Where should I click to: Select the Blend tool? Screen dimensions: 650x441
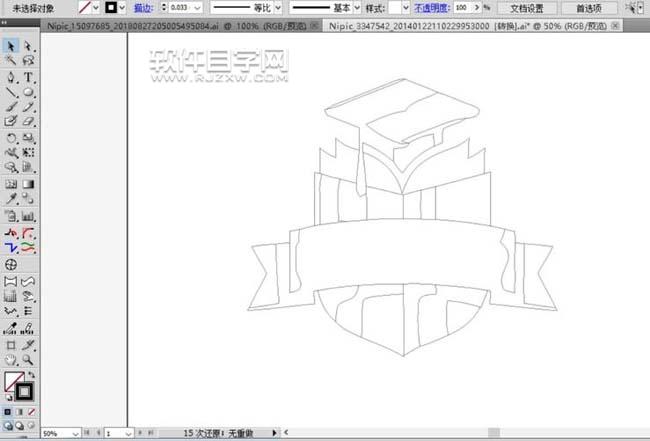pyautogui.click(x=28, y=199)
